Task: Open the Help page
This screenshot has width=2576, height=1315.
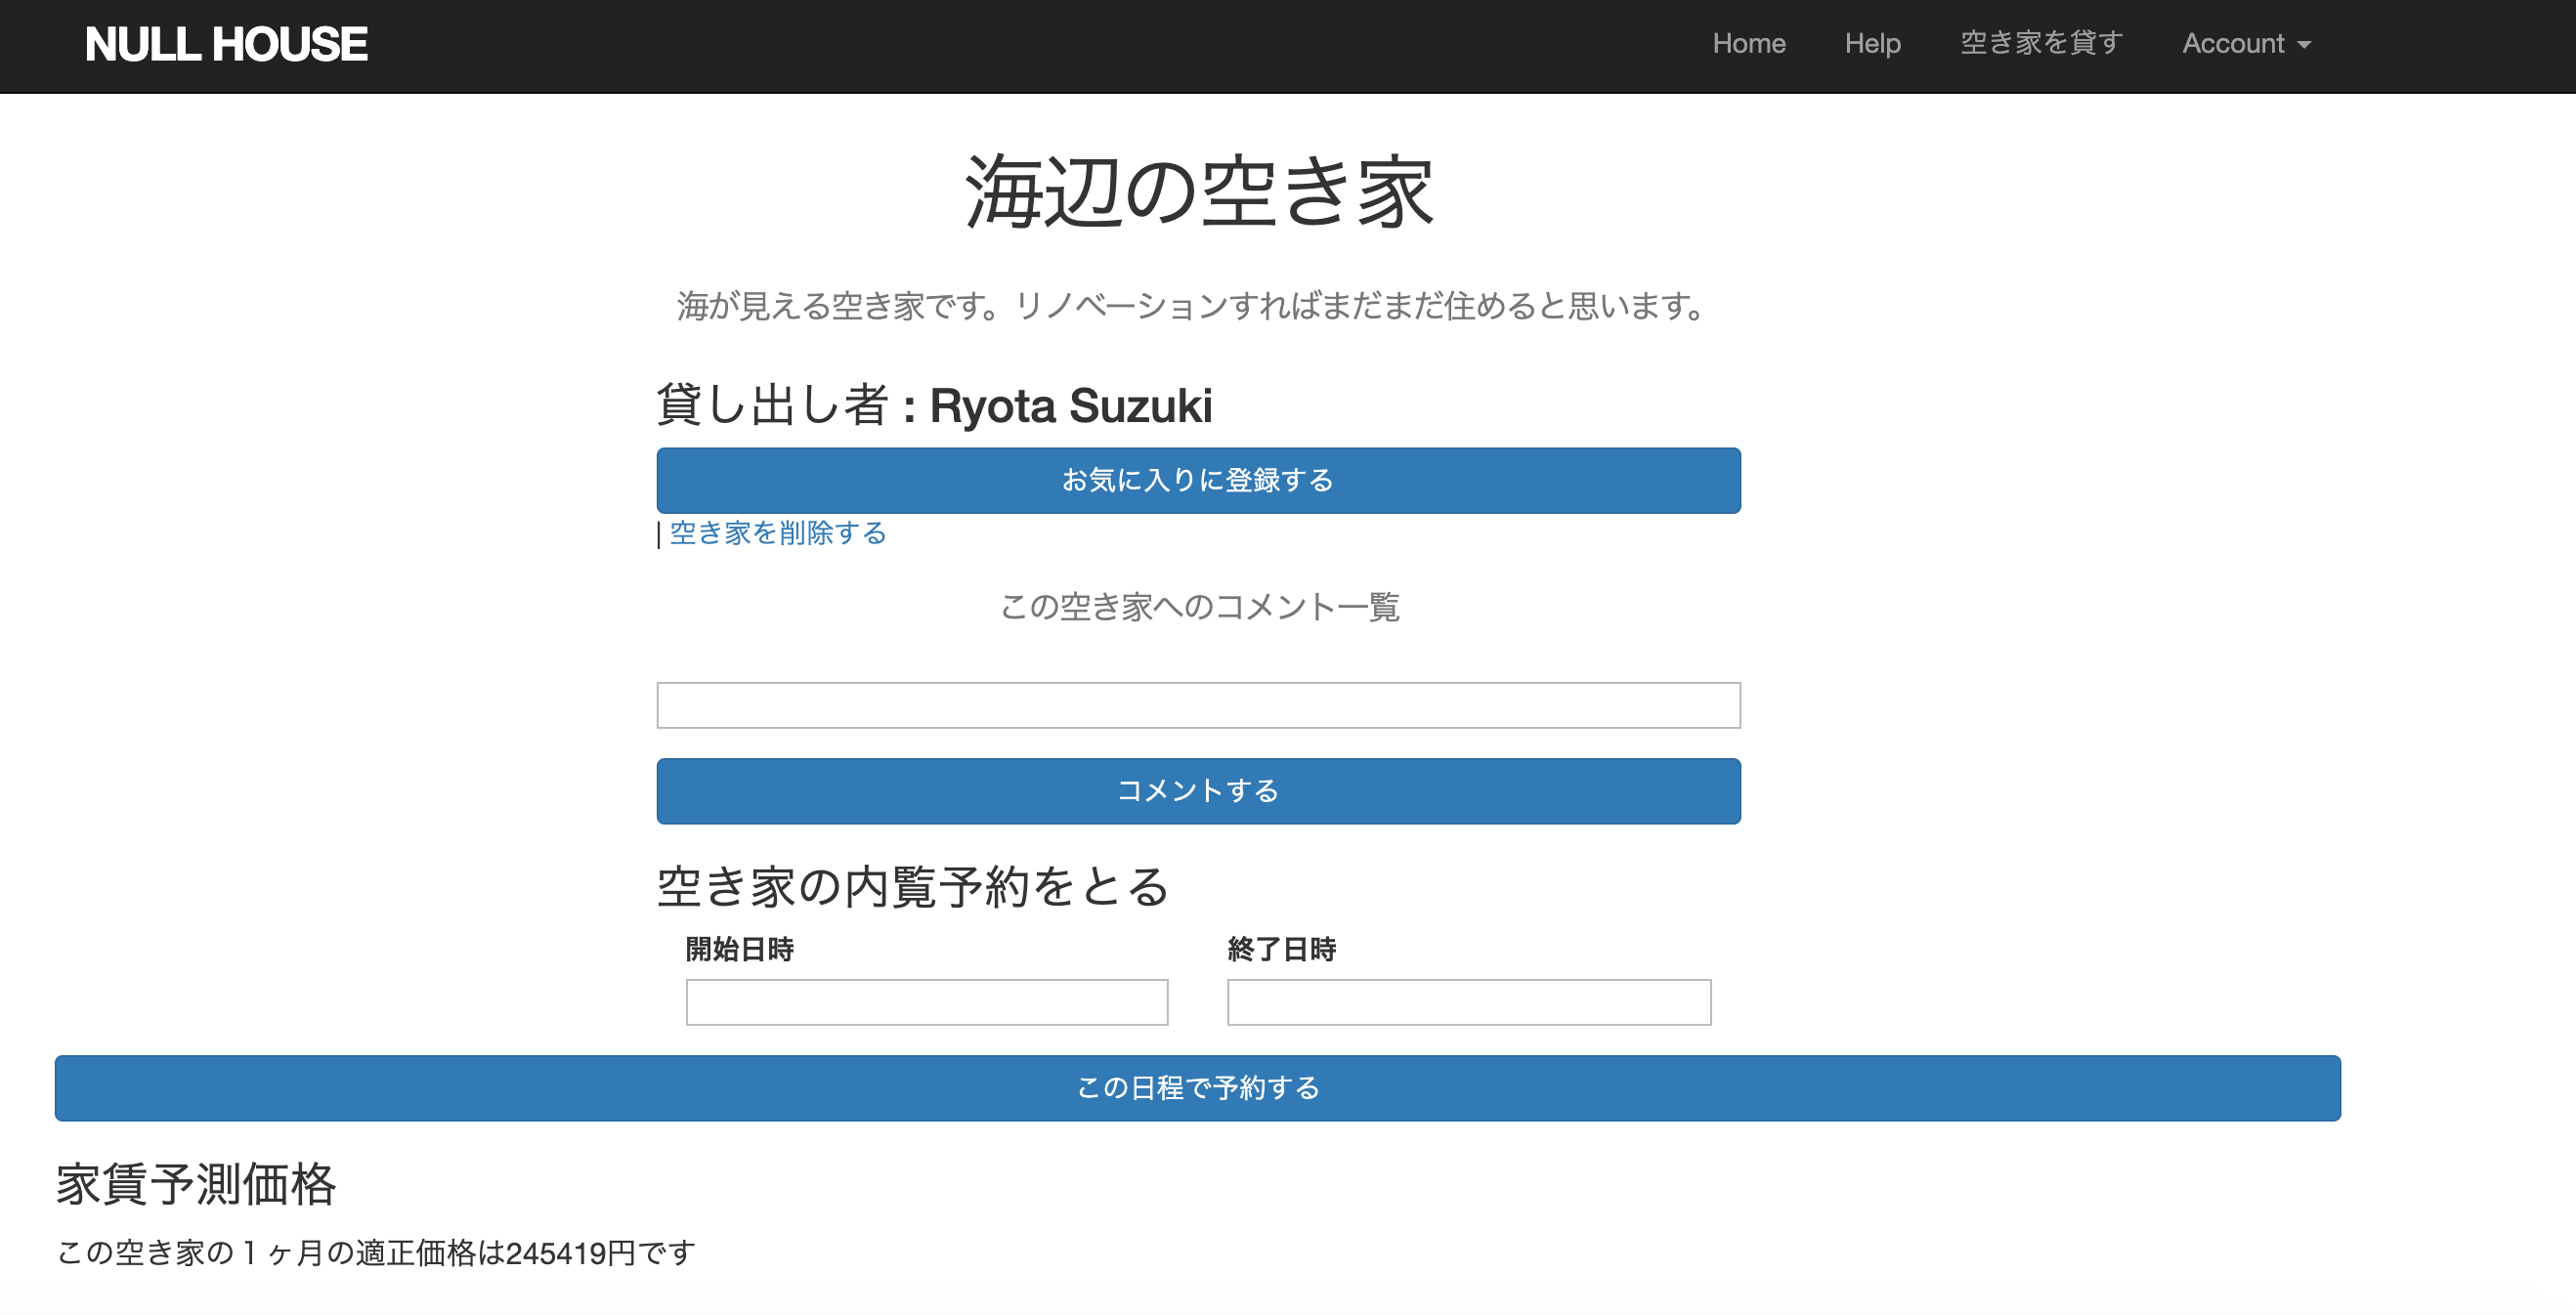Action: point(1872,44)
